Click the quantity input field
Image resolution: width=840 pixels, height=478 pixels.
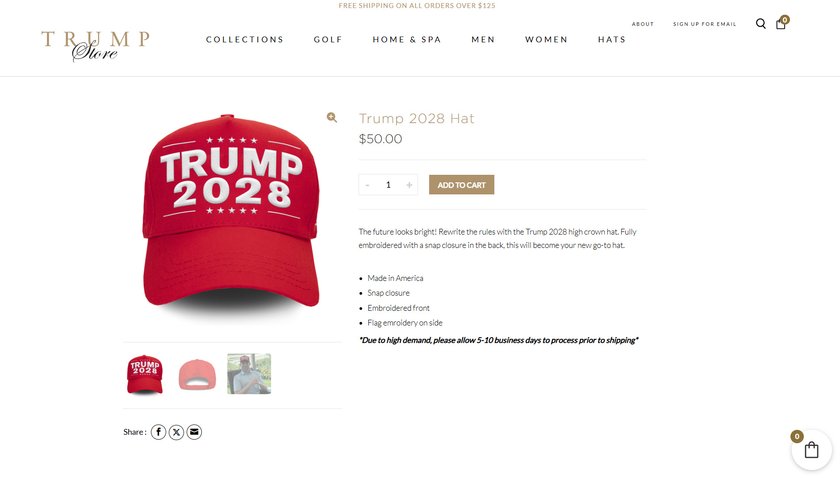pyautogui.click(x=388, y=185)
